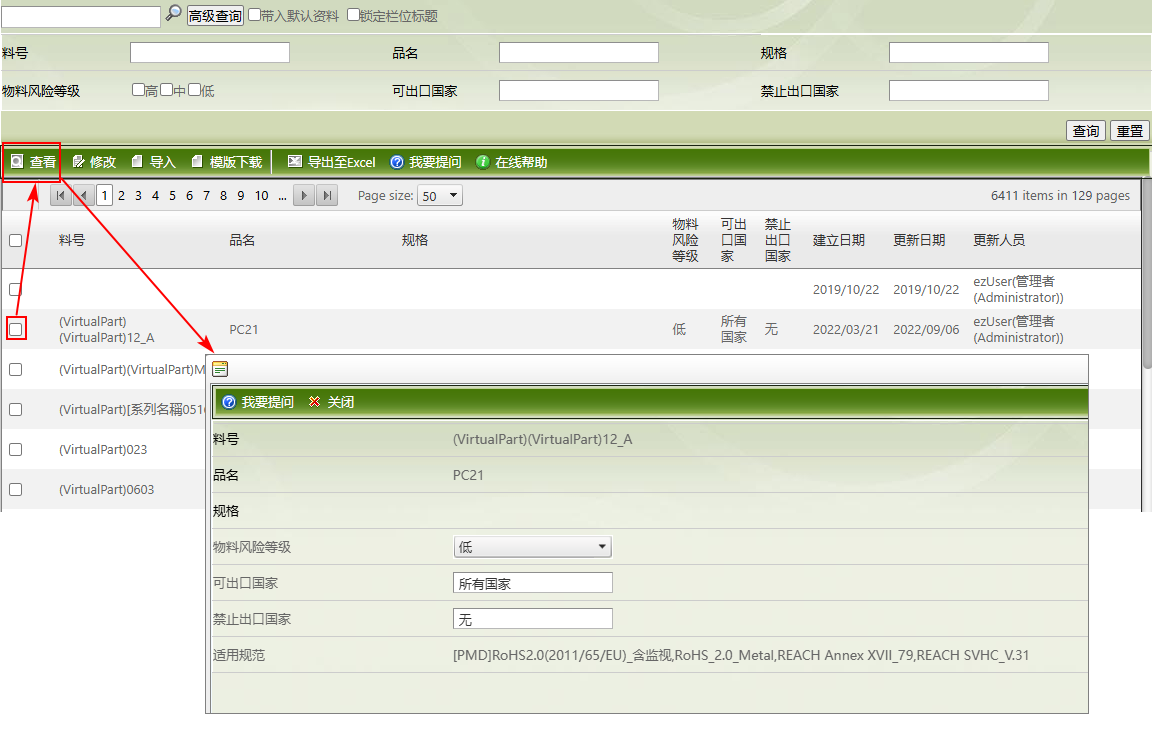The image size is (1153, 733).
Task: Select page 5 in pager
Action: [172, 196]
